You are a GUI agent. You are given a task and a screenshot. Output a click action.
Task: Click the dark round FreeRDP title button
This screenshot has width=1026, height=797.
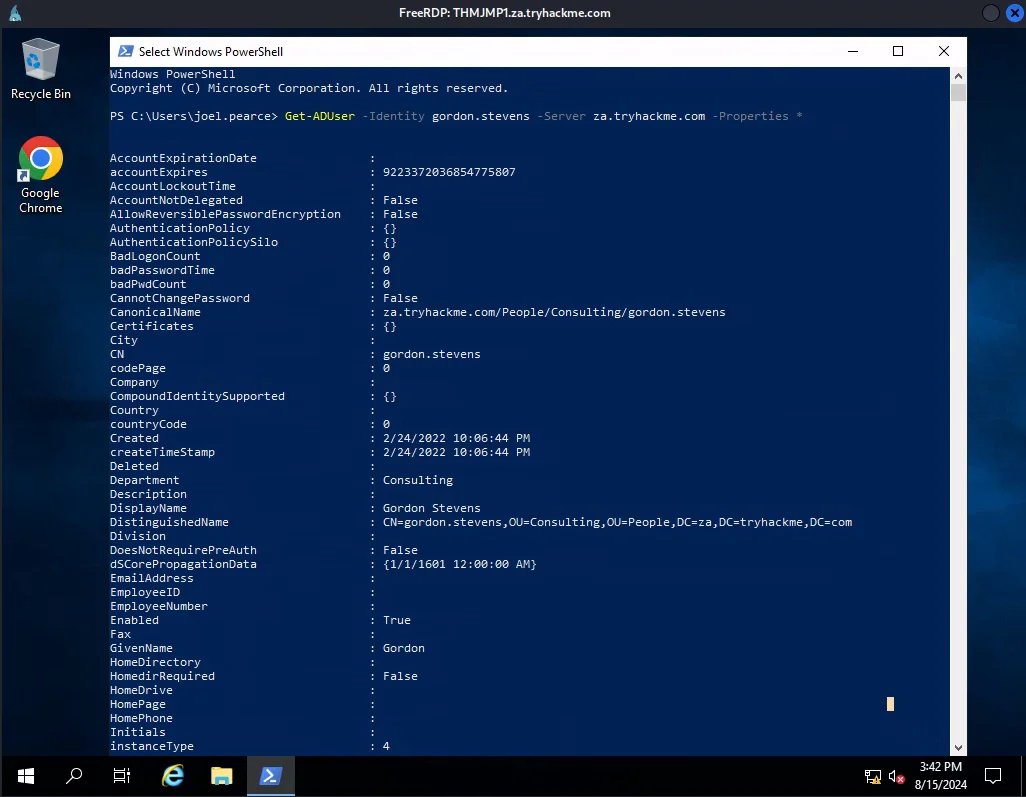click(x=991, y=13)
